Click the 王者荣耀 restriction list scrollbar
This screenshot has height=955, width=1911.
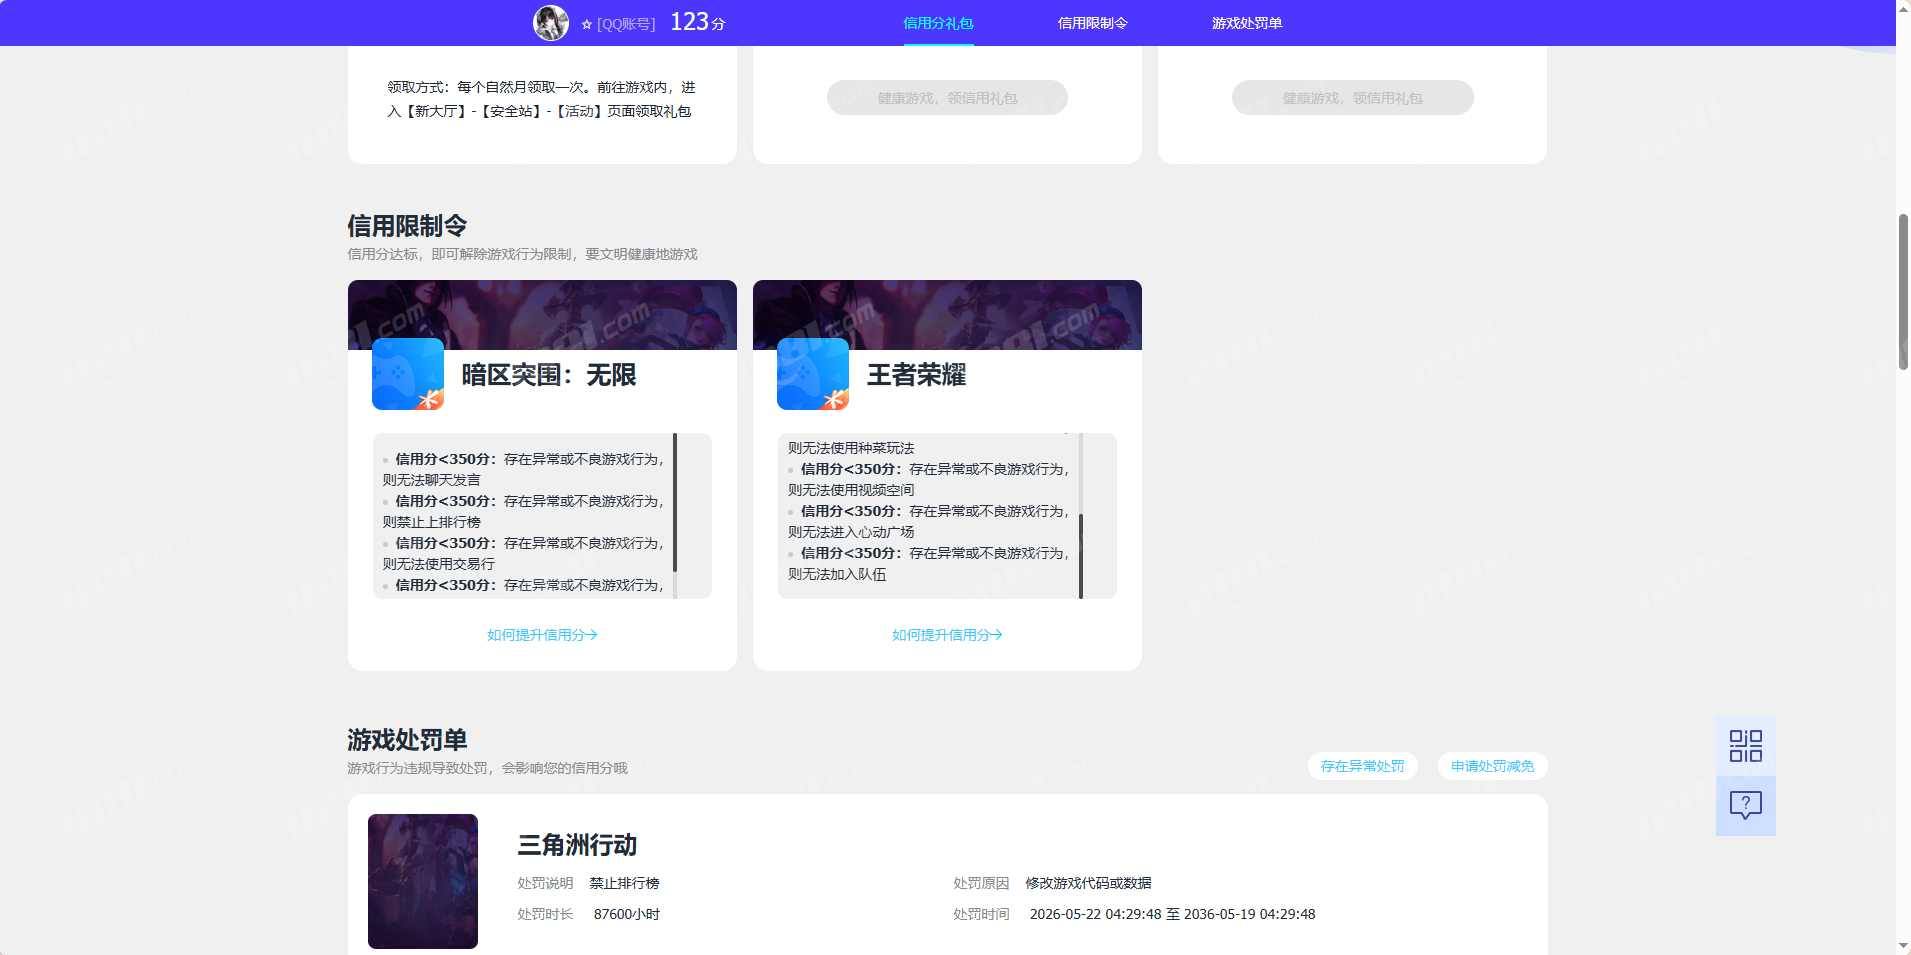click(x=1081, y=556)
